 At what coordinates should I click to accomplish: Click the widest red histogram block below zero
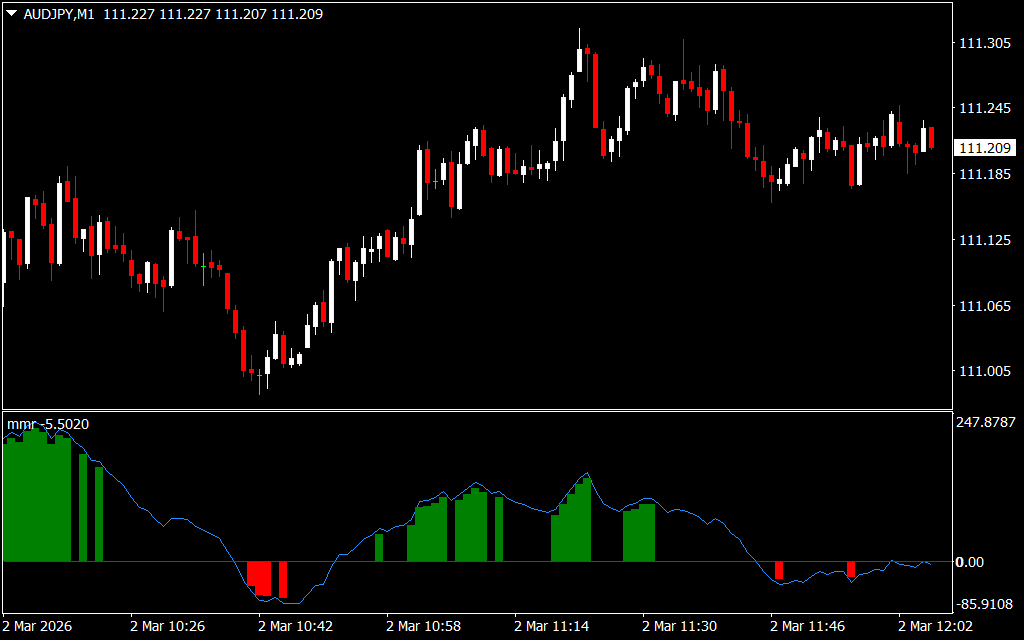(259, 577)
